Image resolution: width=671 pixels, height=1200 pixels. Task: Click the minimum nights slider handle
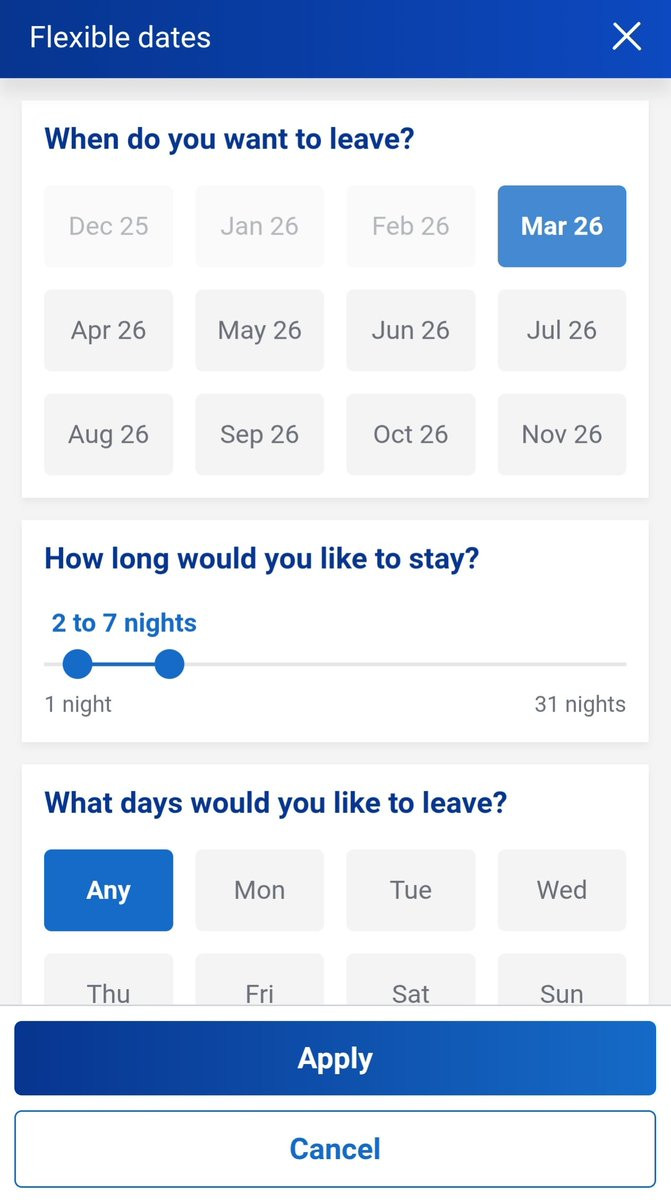77,664
